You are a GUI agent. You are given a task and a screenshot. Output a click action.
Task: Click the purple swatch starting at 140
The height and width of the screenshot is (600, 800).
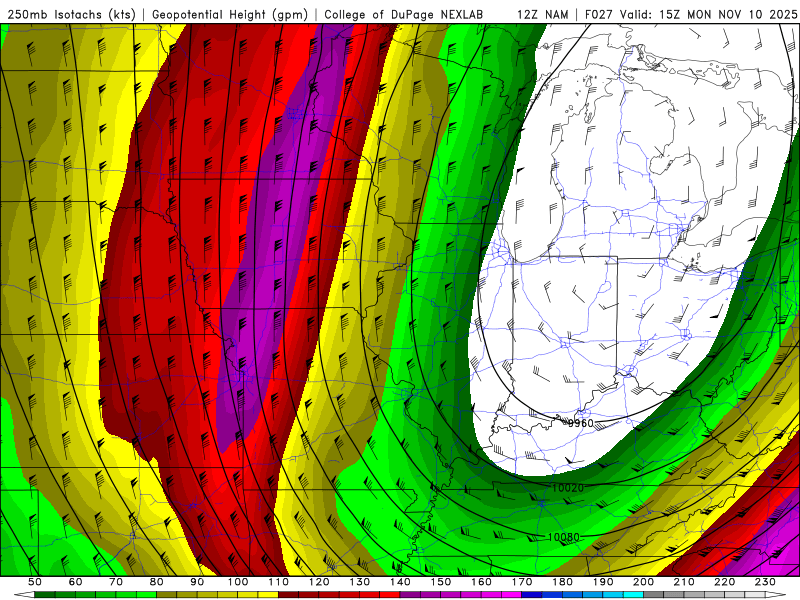pos(410,594)
